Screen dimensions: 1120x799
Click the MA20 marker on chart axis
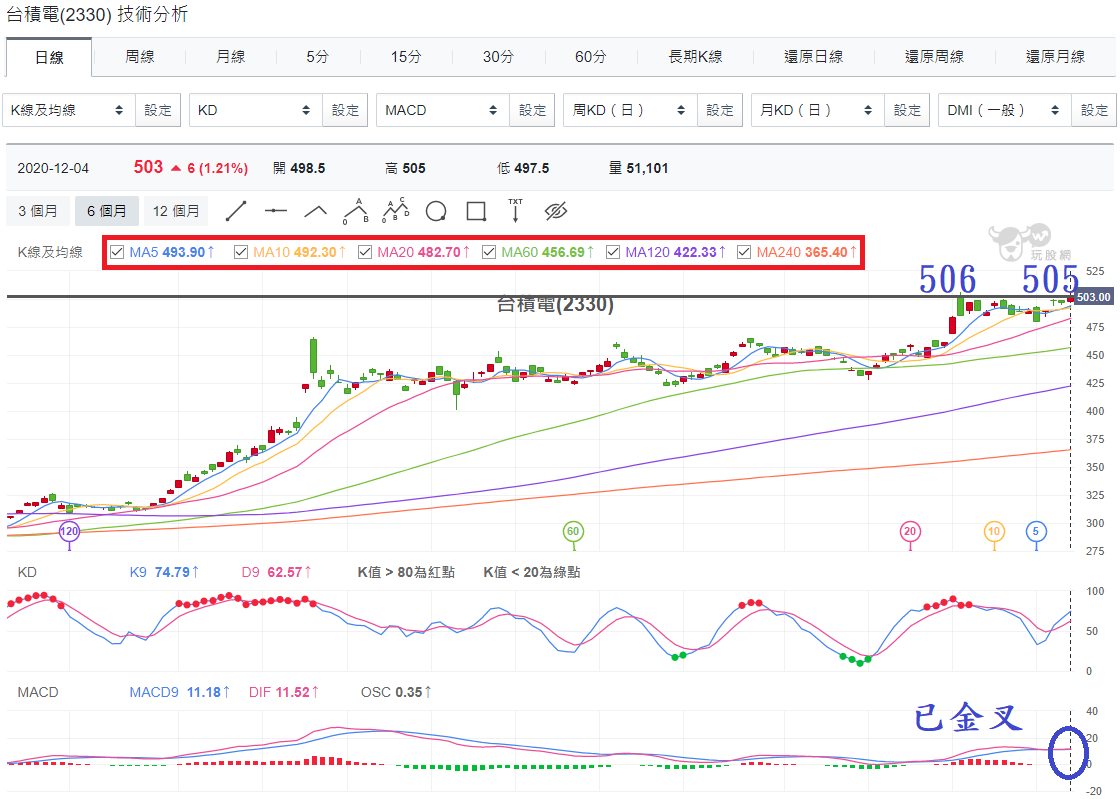click(x=909, y=531)
